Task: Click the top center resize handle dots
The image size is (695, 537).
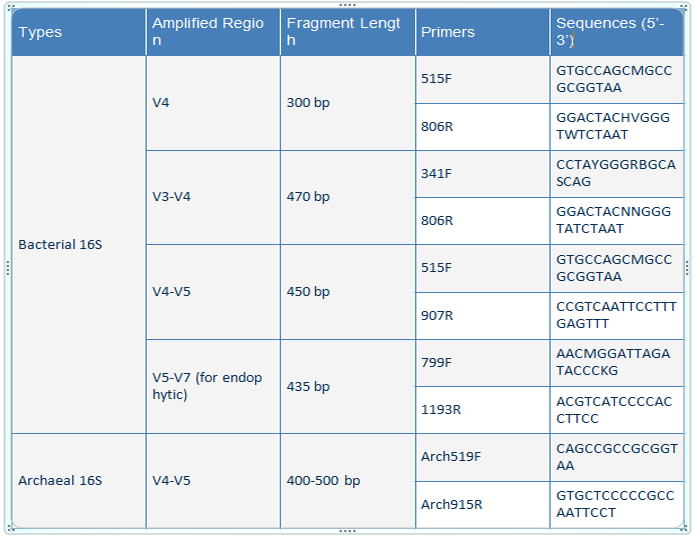Action: (x=347, y=4)
